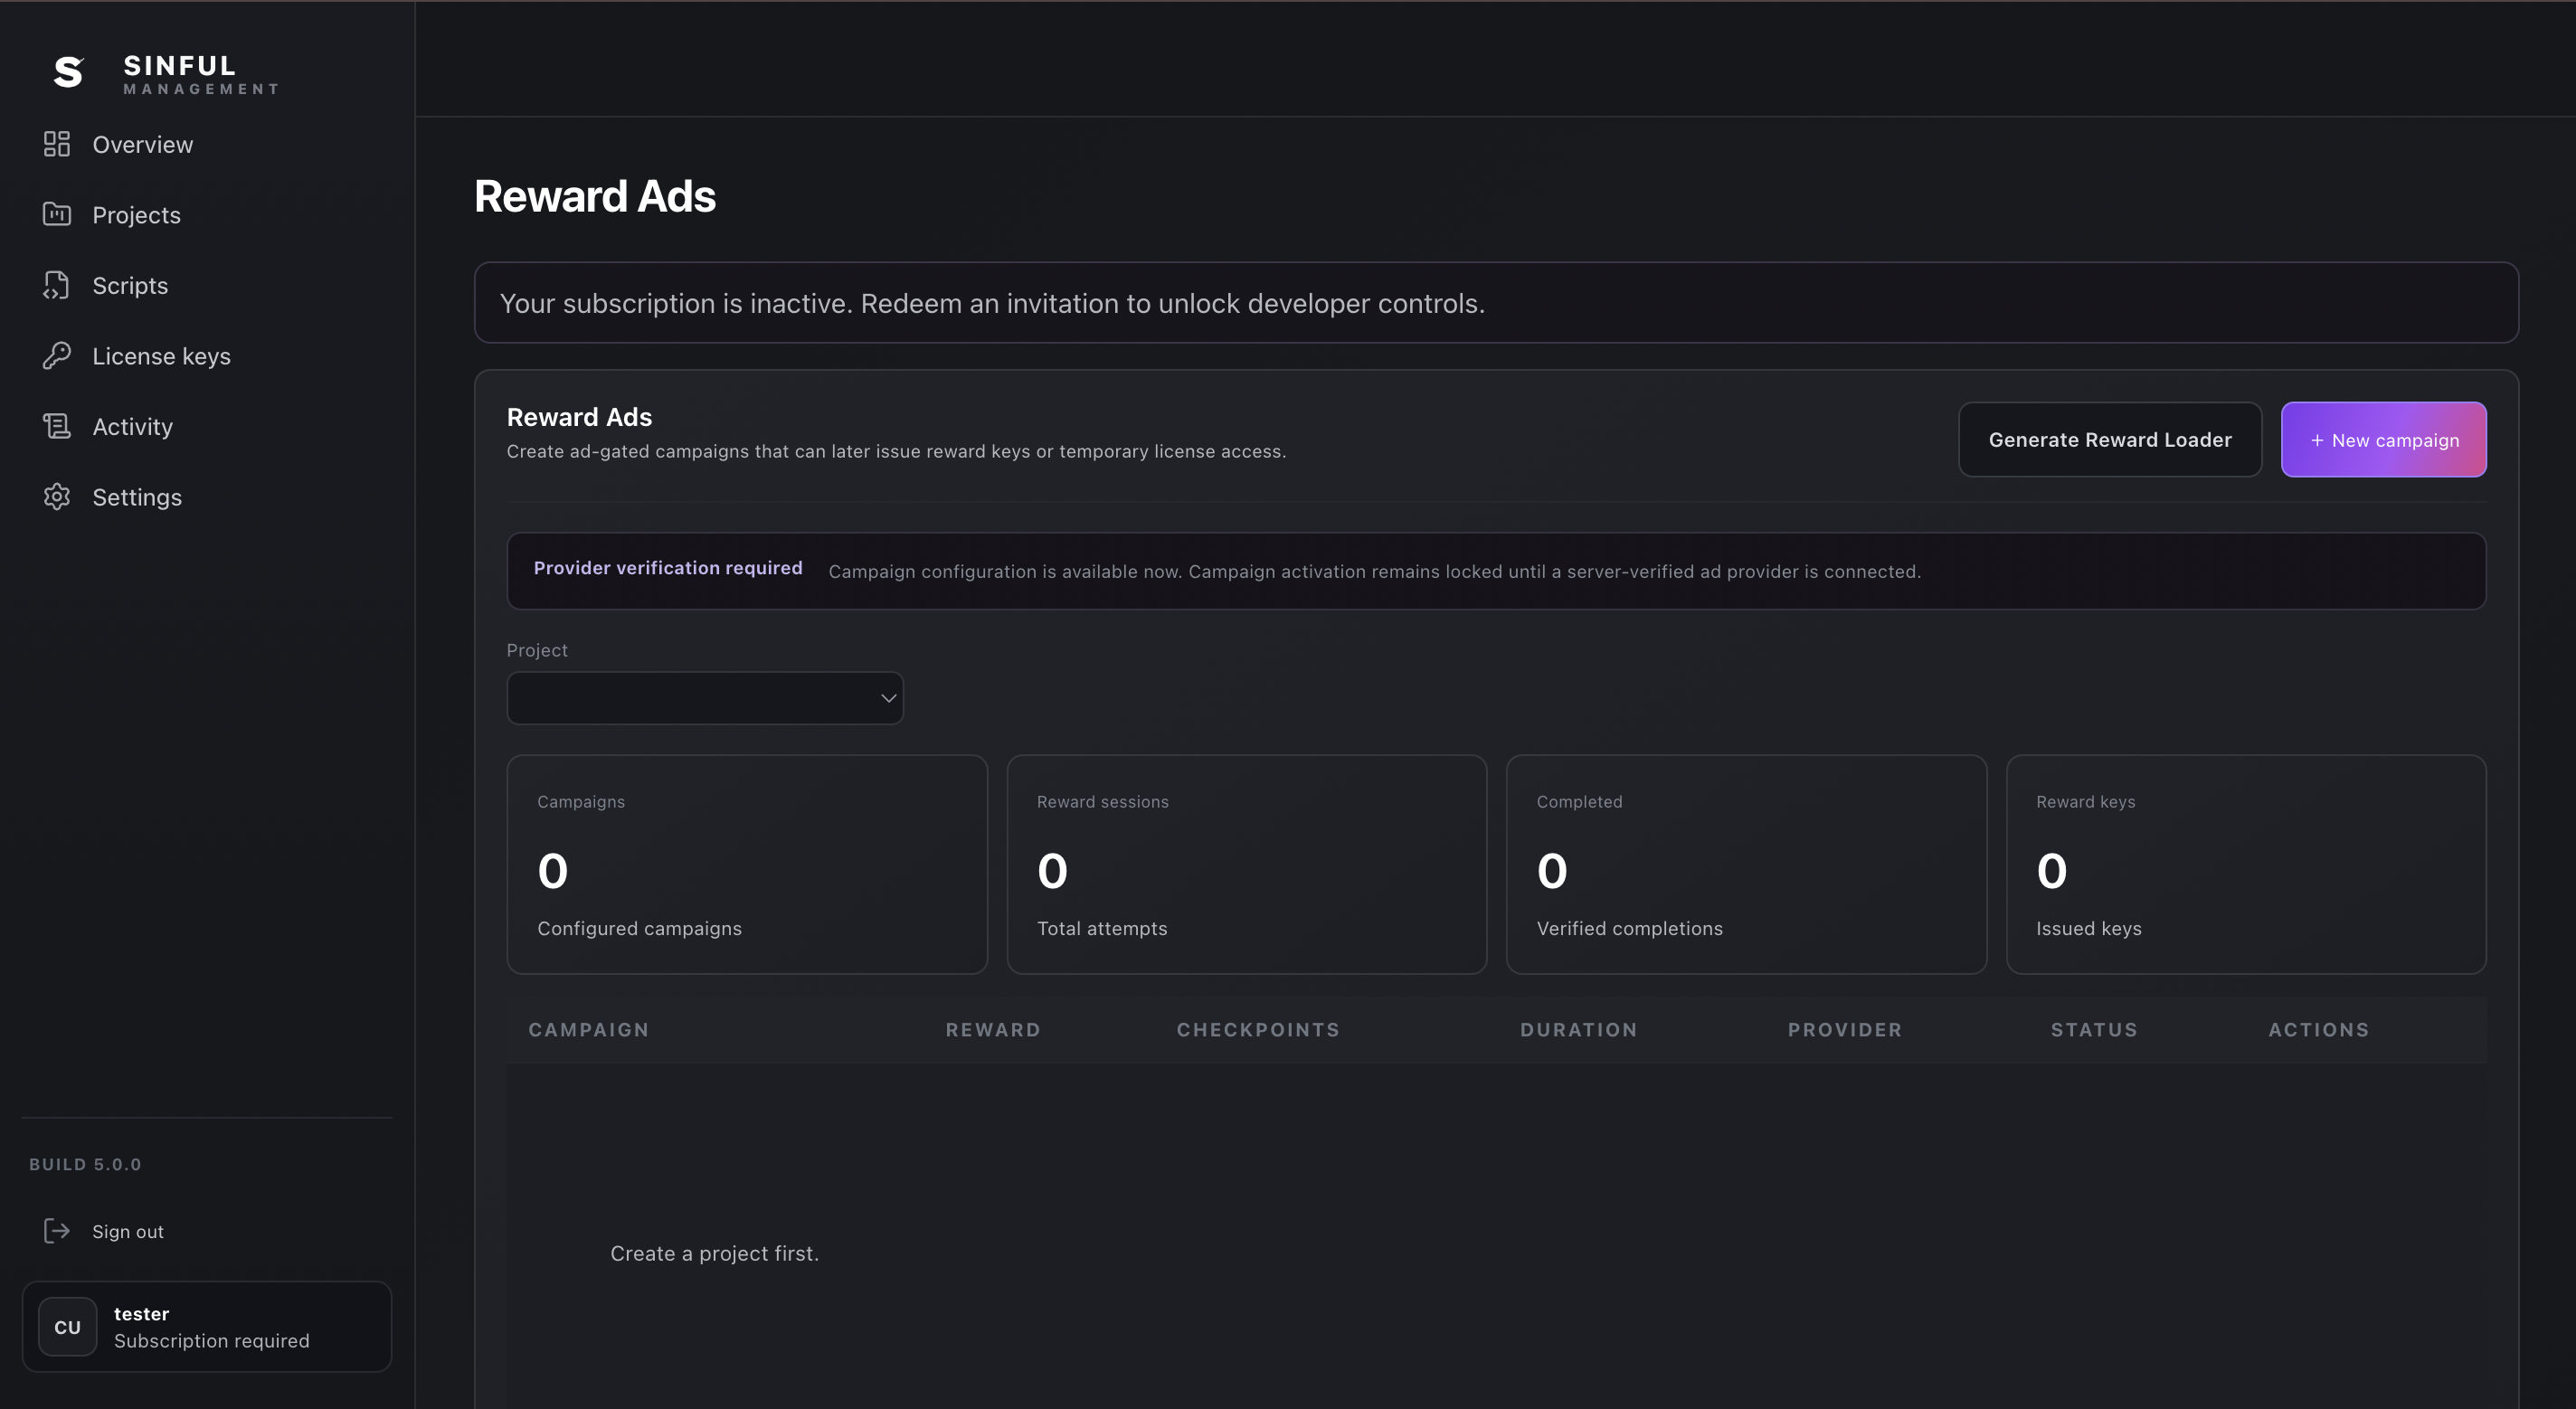Image resolution: width=2576 pixels, height=1409 pixels.
Task: Click the Sign out arrow icon
Action: tap(57, 1231)
